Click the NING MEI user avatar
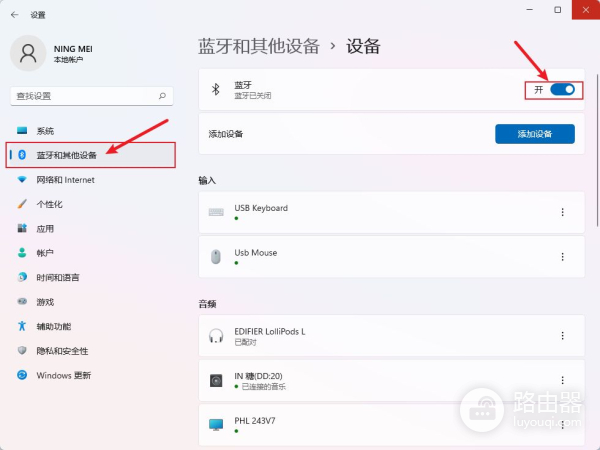Image resolution: width=600 pixels, height=450 pixels. pos(28,53)
